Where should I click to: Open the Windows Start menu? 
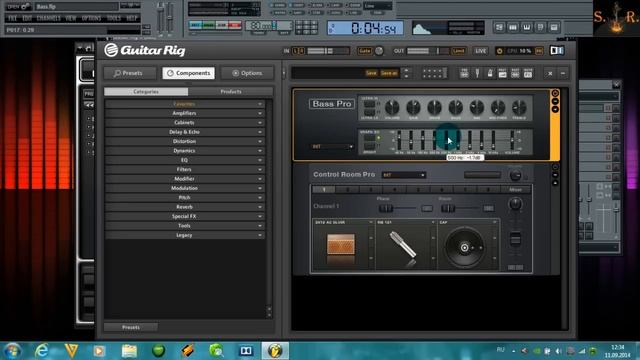tap(12, 351)
